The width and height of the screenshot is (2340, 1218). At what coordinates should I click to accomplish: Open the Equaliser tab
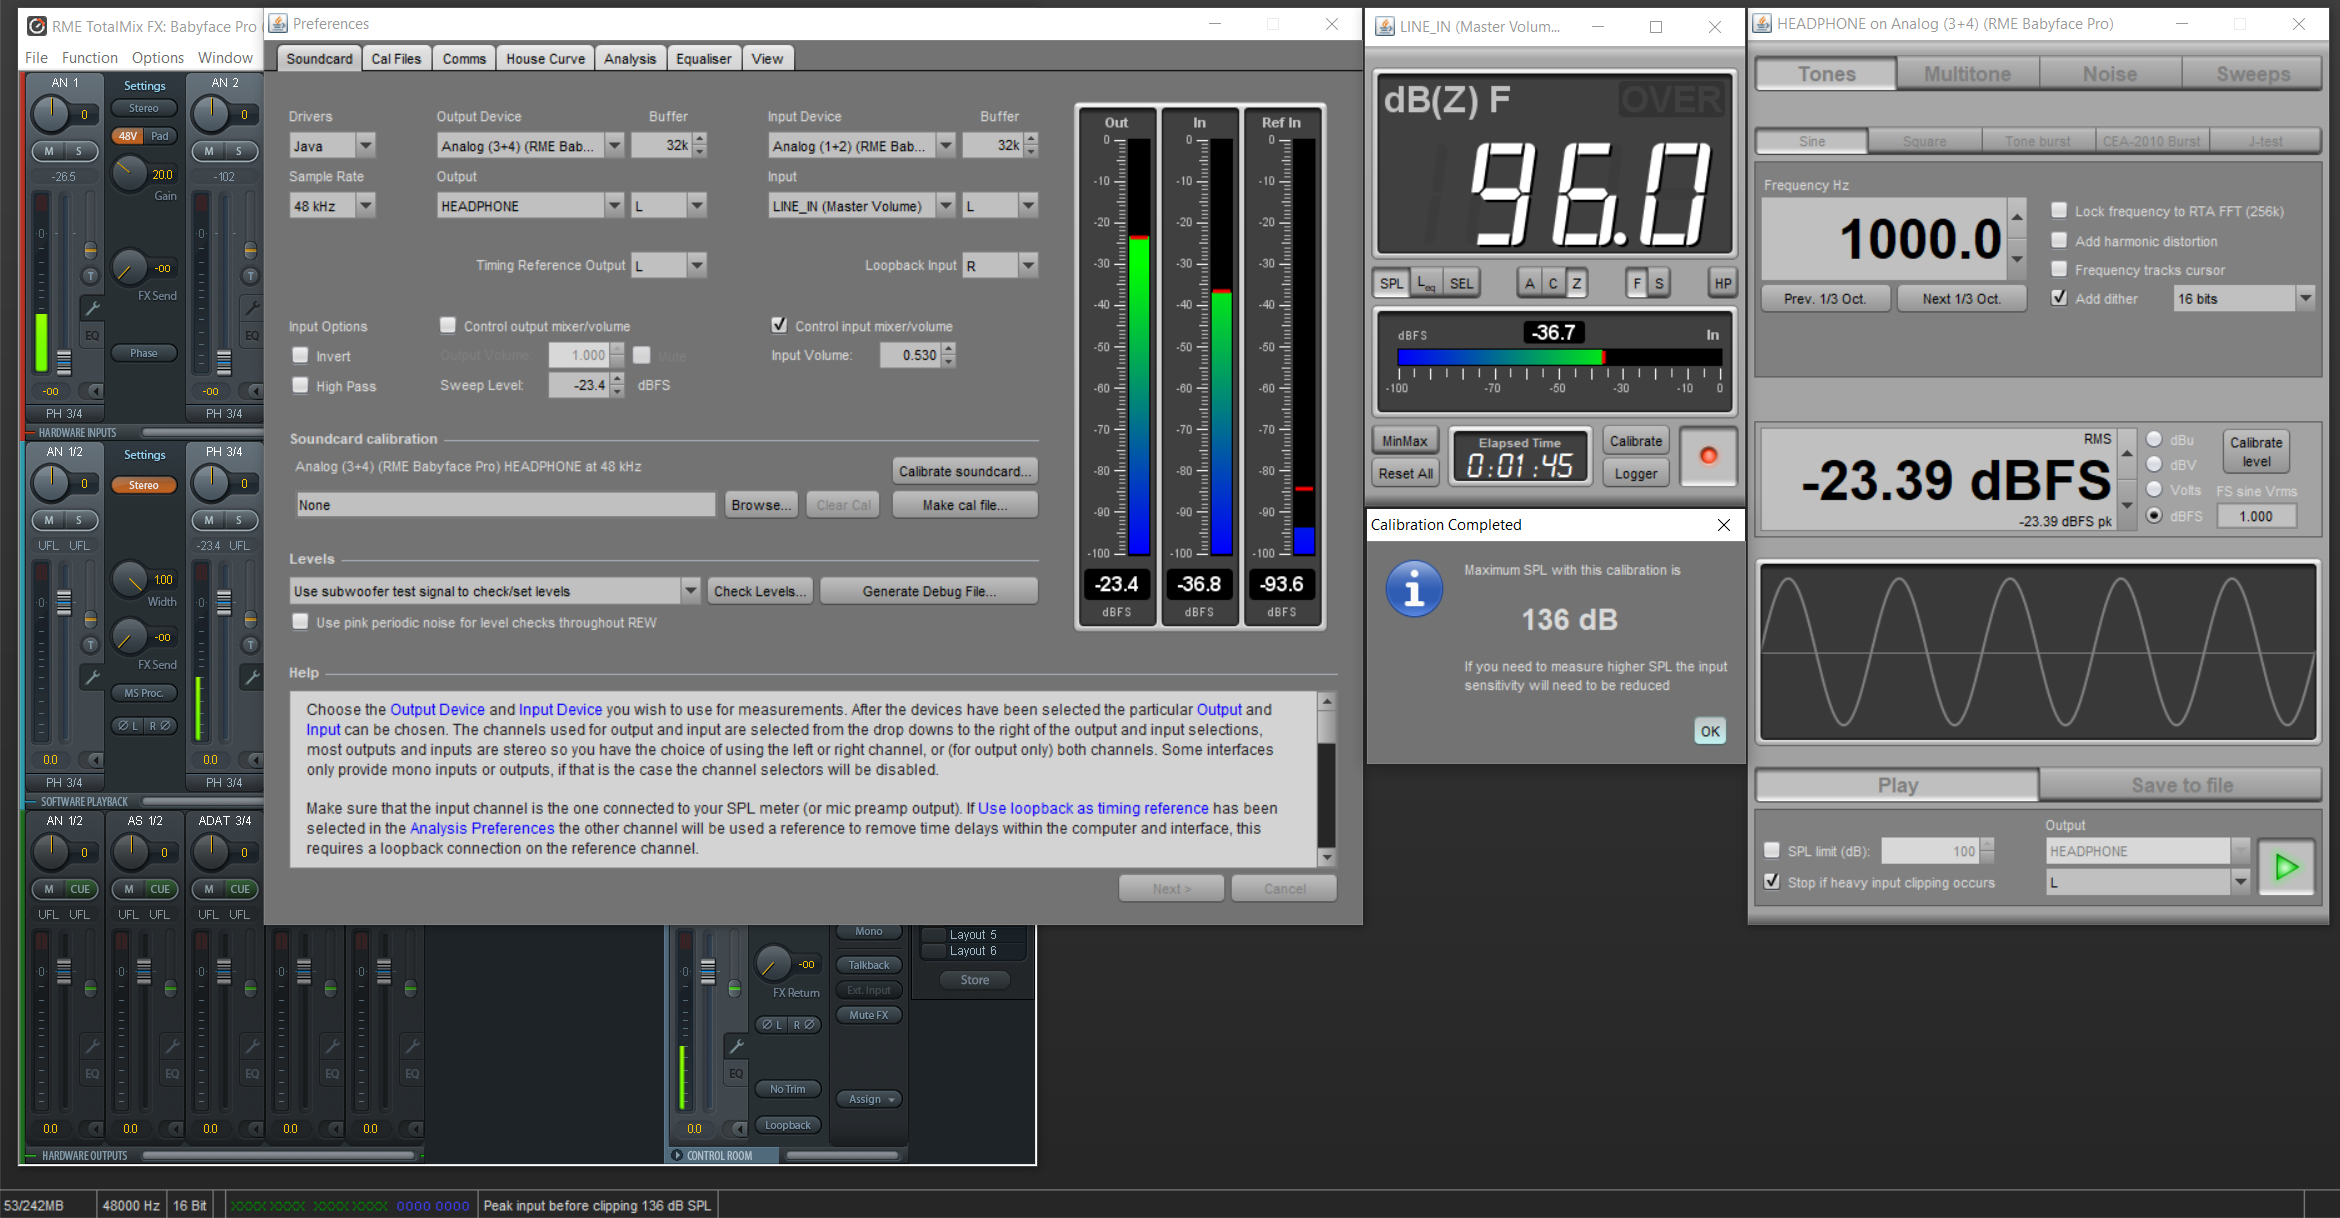[x=703, y=59]
